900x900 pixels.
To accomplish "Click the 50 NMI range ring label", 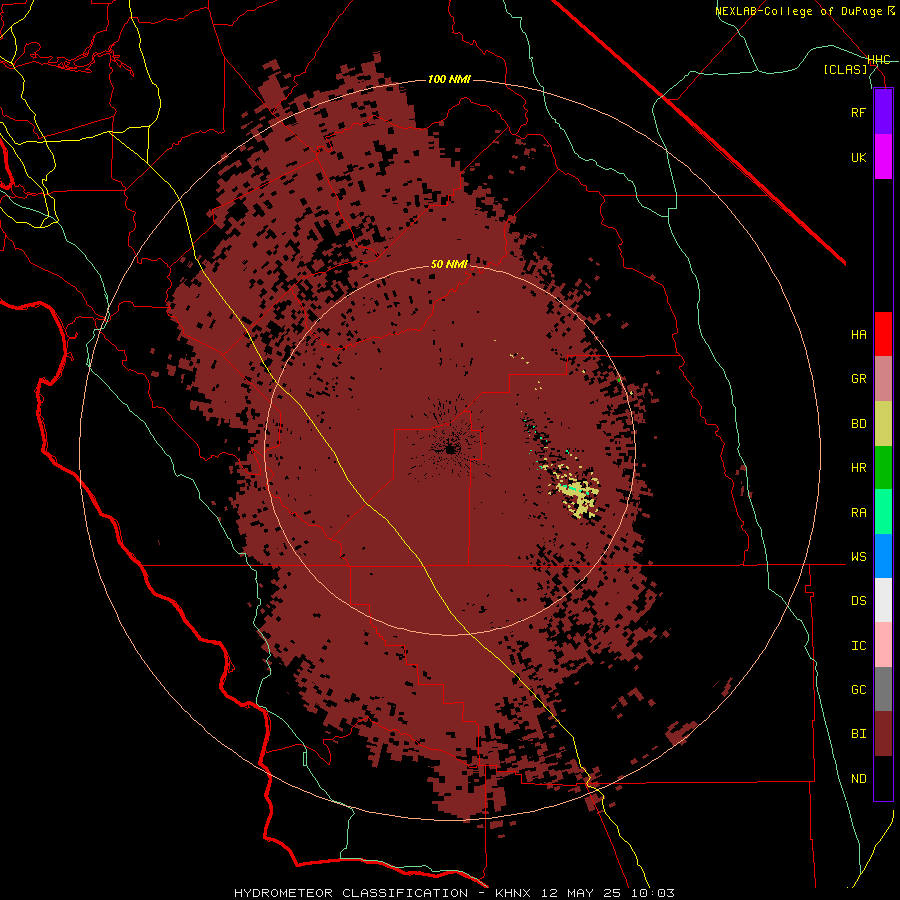I will coord(449,264).
